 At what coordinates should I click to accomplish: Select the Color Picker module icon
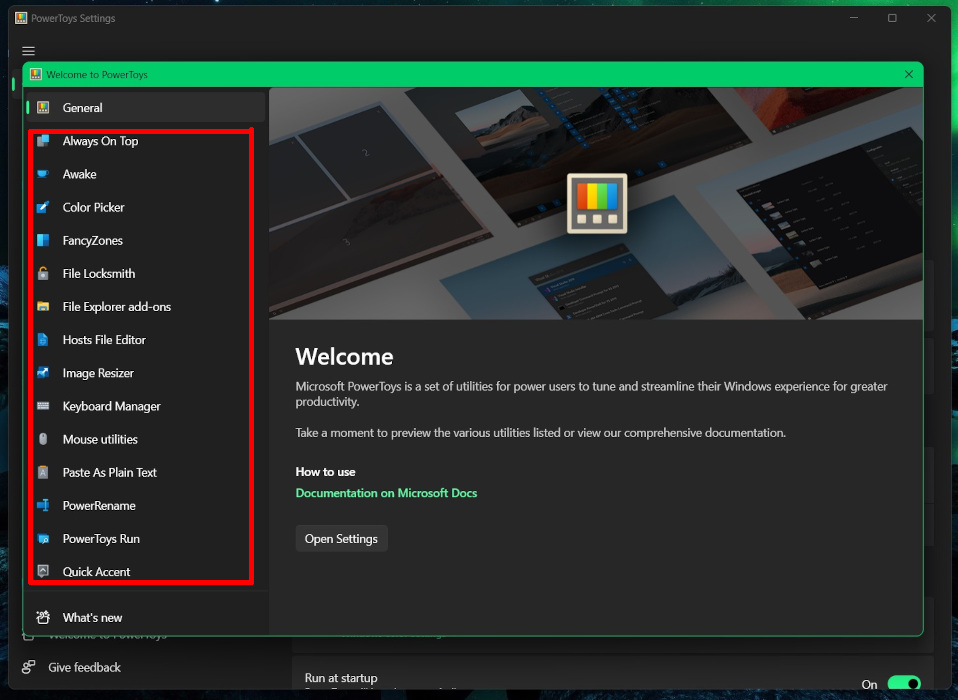(x=44, y=207)
